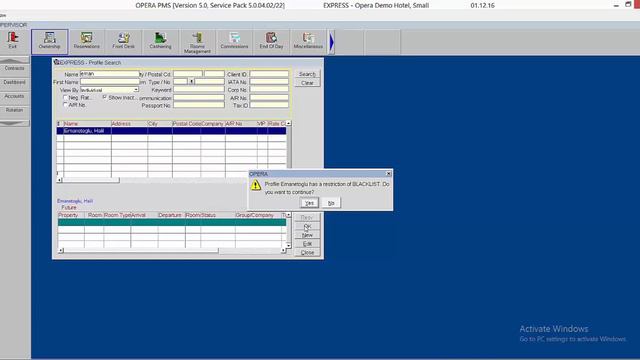
Task: Click No in the OPERA blacklist dialog
Action: coord(331,203)
